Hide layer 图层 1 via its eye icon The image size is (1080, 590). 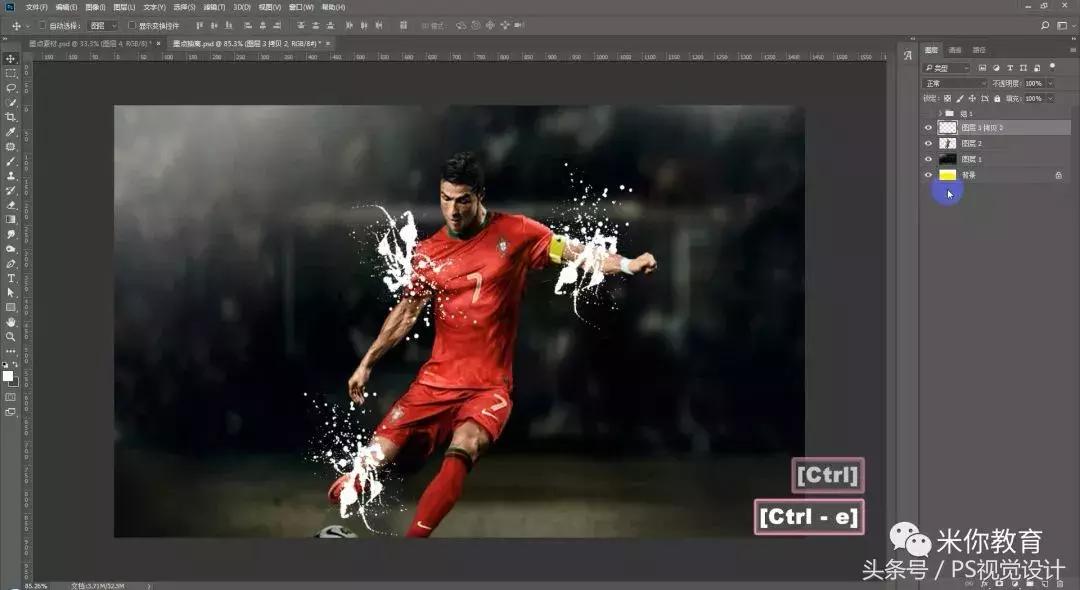[928, 159]
